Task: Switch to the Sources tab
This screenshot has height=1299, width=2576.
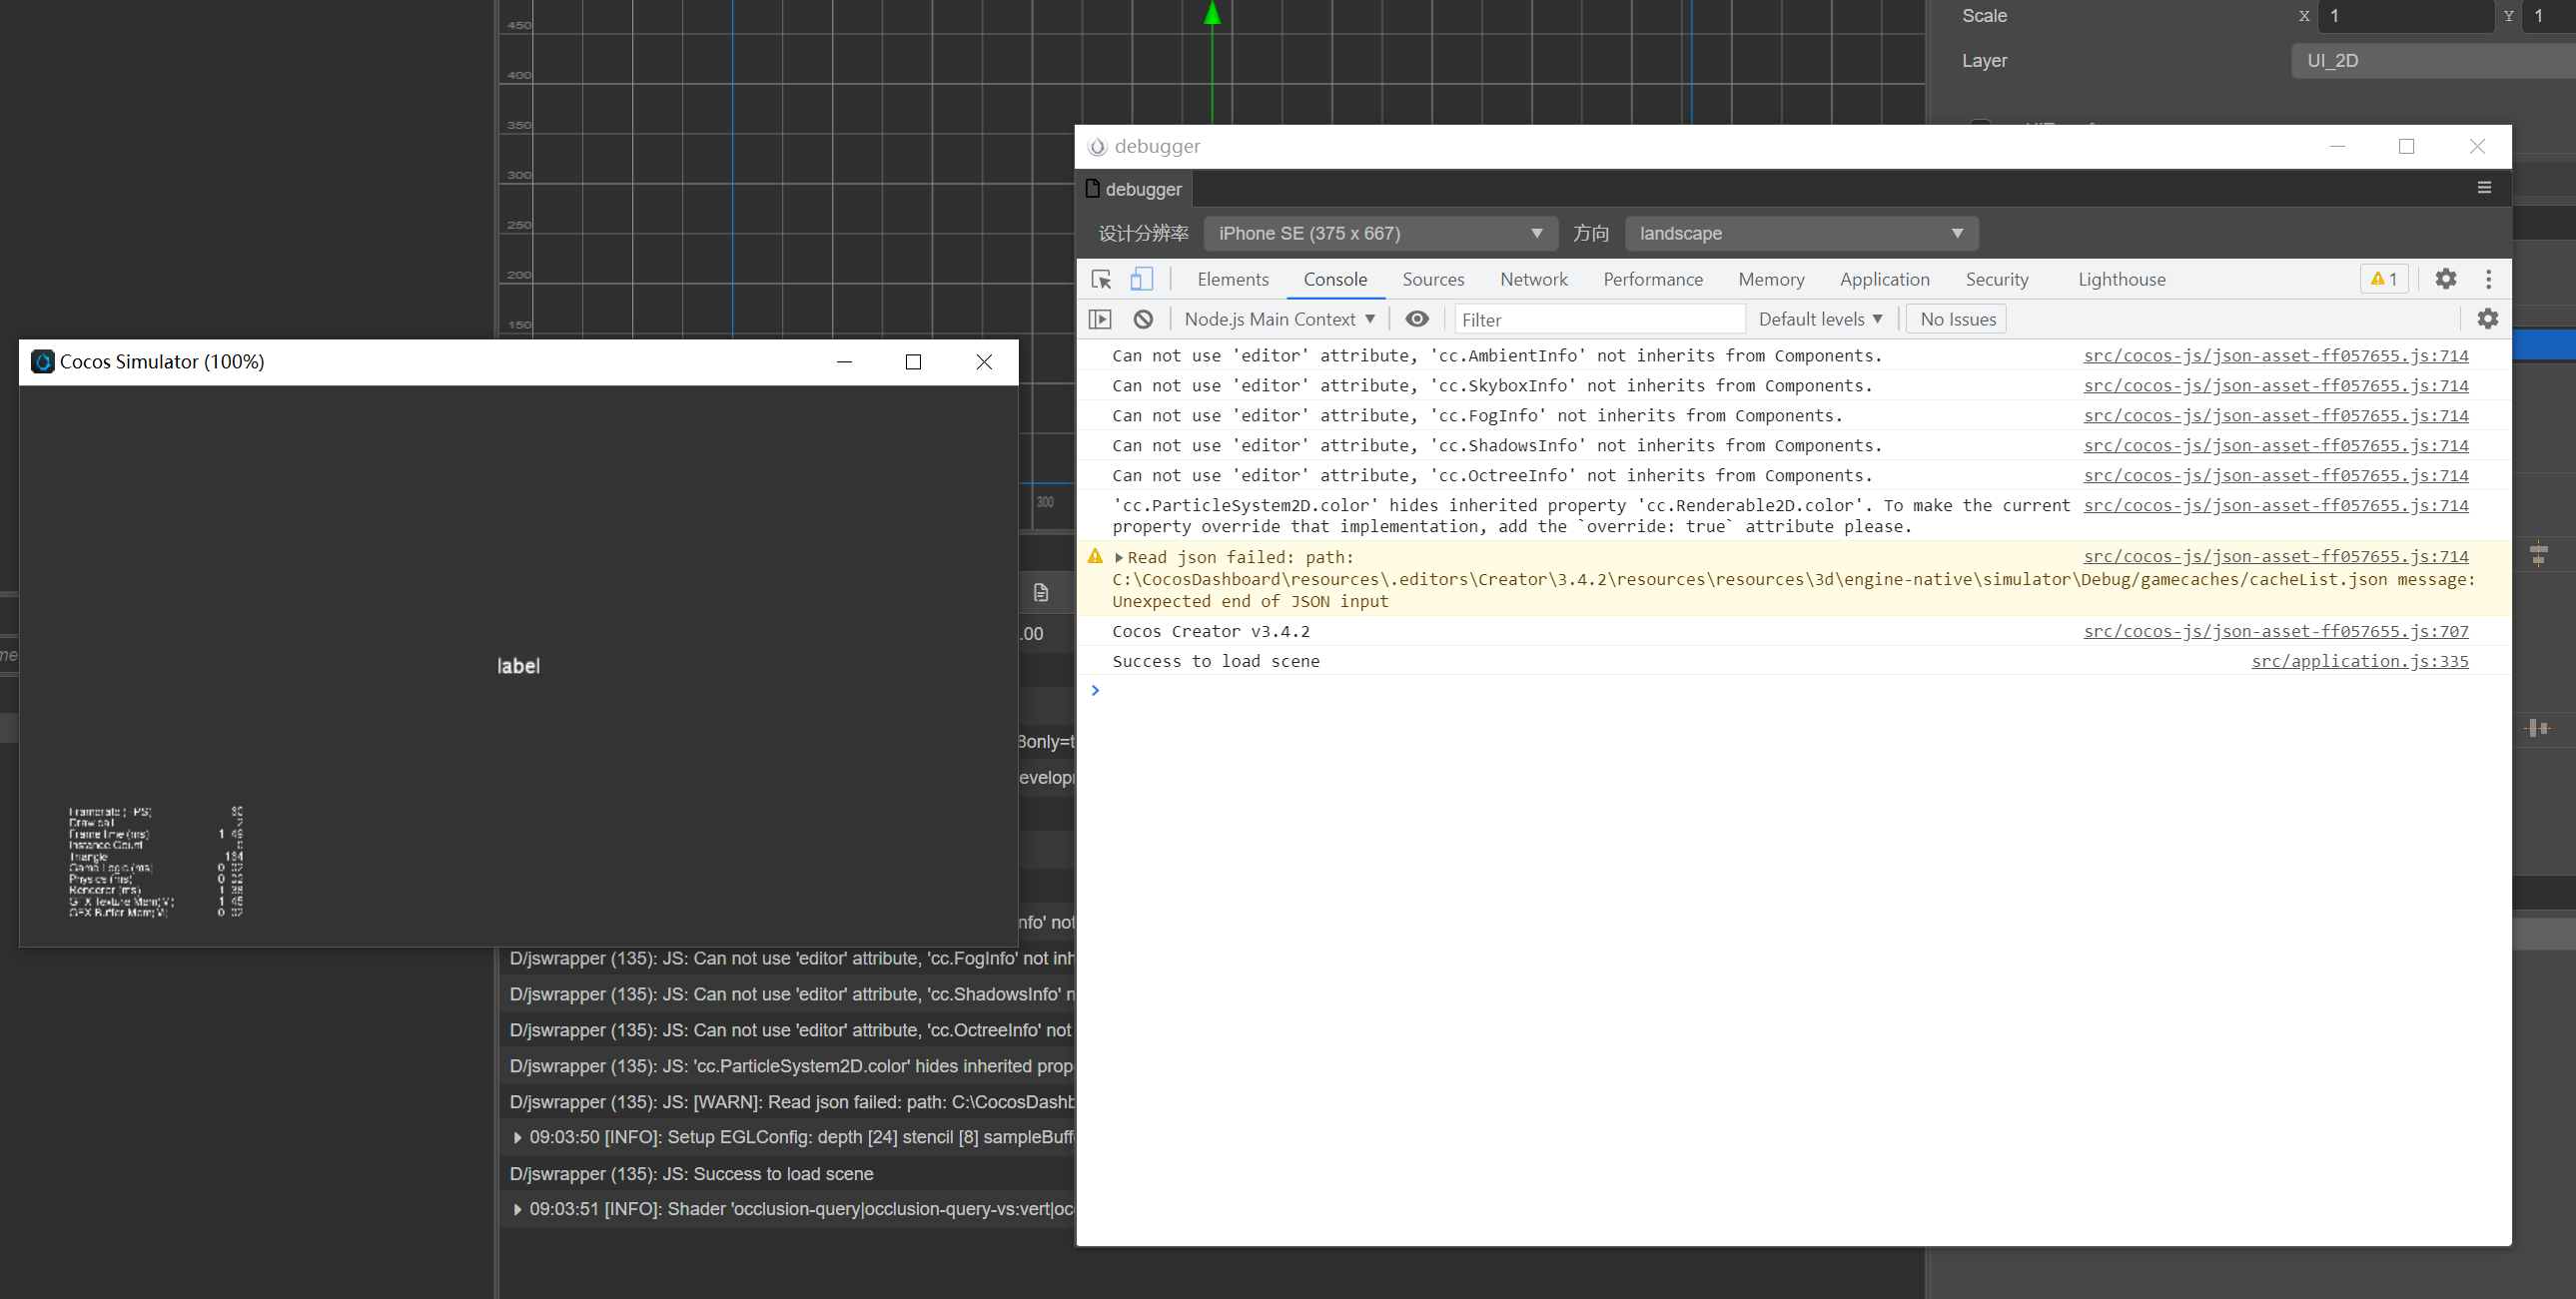Action: [x=1432, y=279]
